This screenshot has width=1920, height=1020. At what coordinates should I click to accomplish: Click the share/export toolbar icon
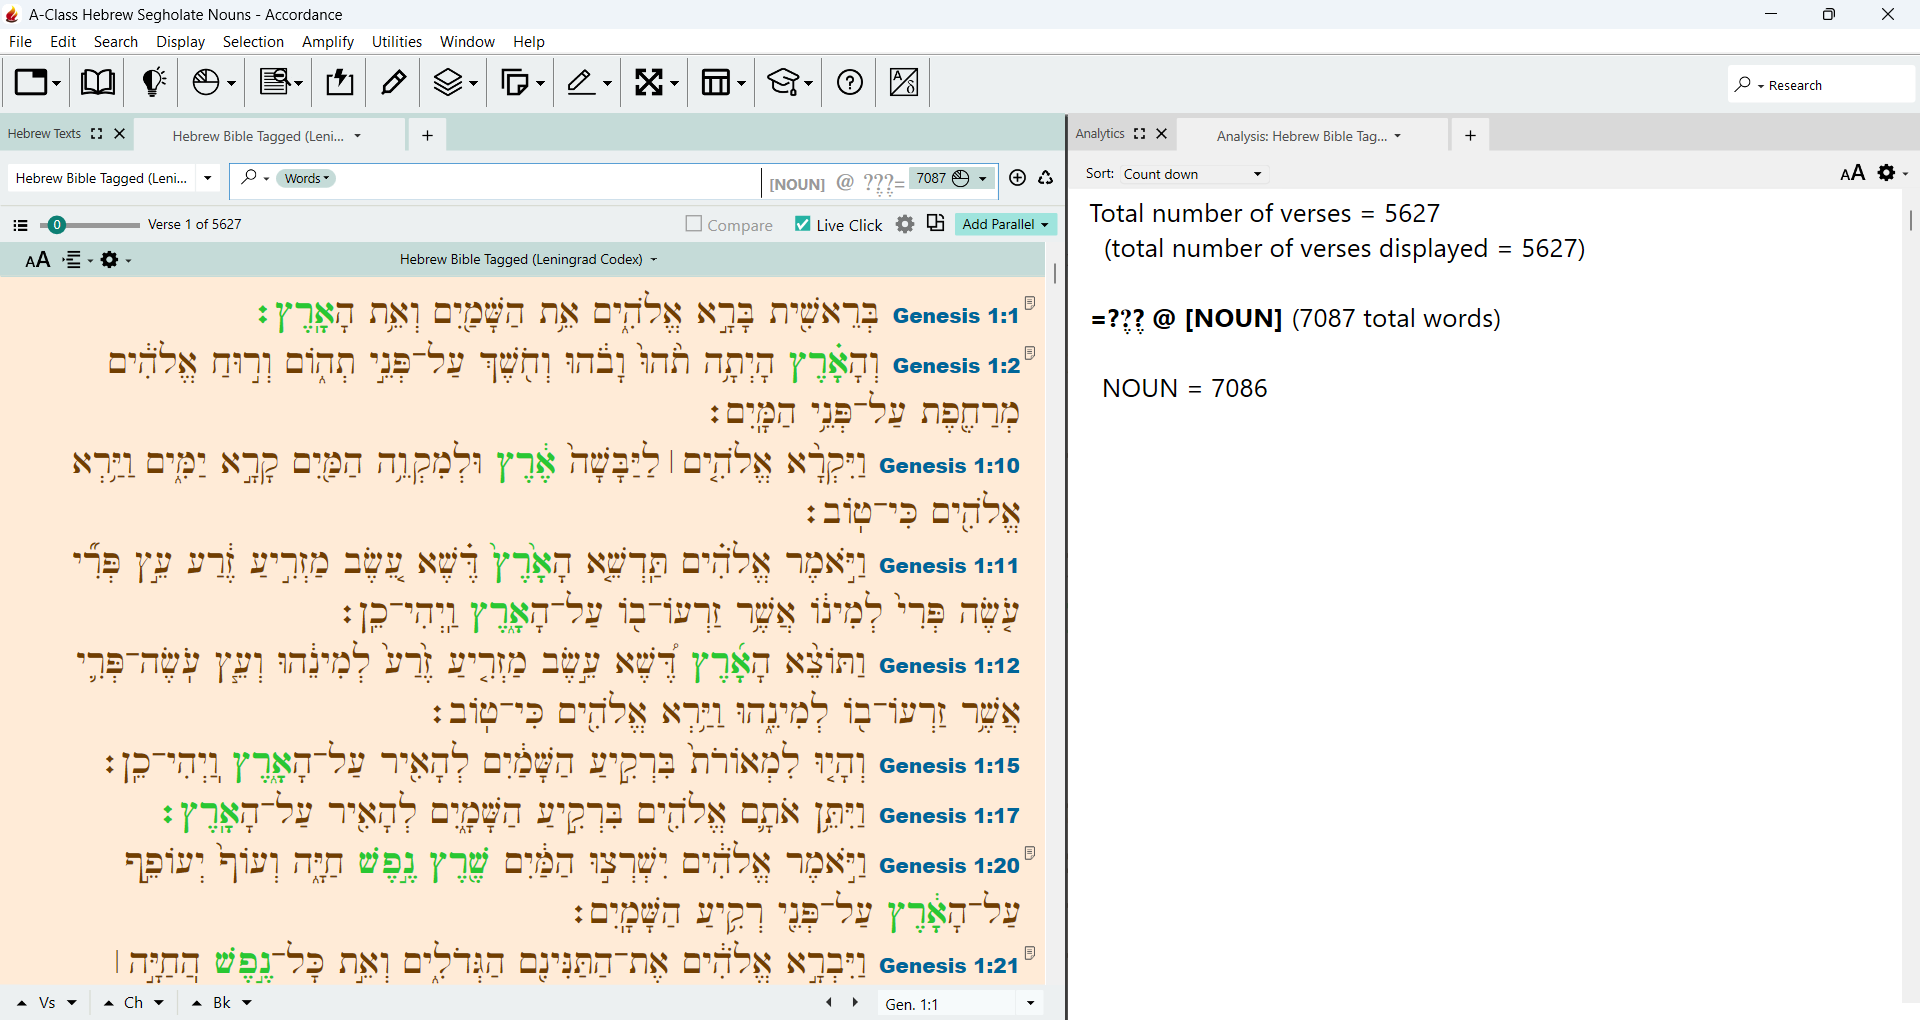[x=340, y=82]
